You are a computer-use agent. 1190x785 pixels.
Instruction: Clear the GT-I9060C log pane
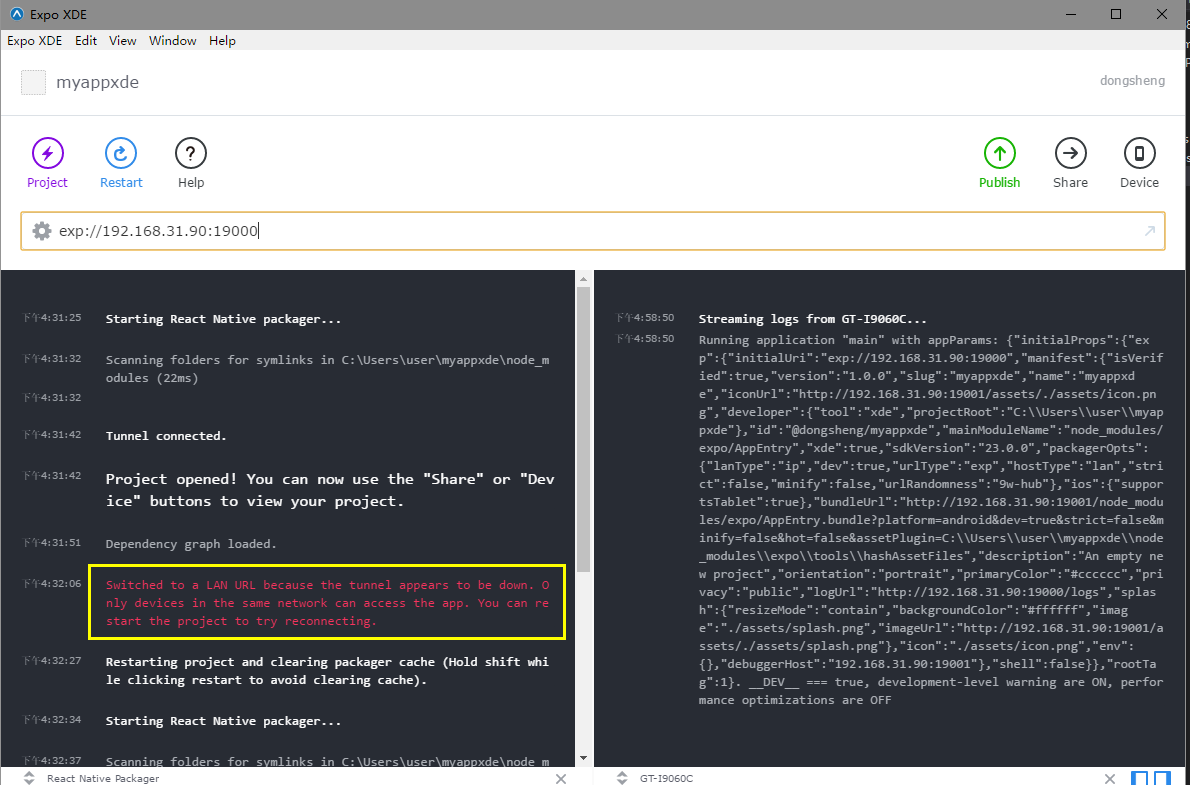(x=1110, y=778)
